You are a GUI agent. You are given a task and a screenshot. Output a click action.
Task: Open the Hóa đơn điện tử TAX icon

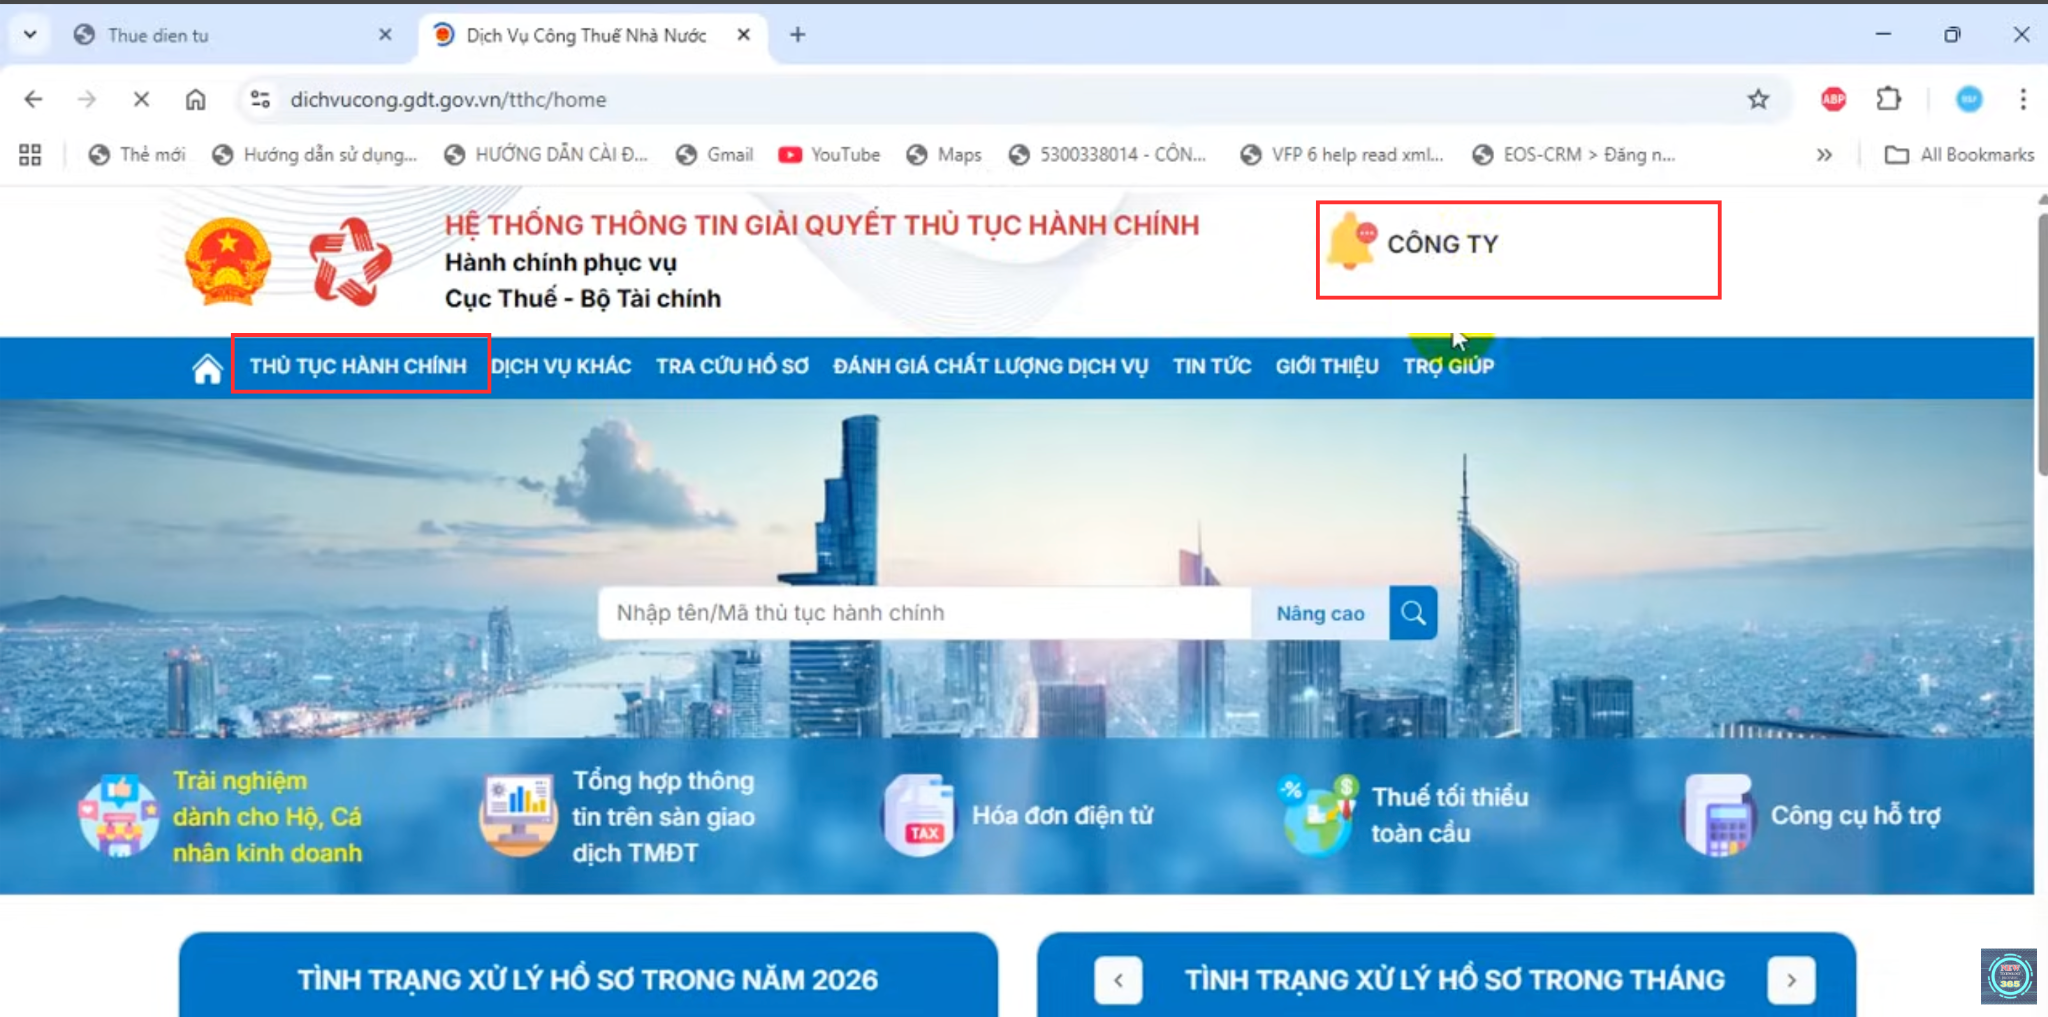(x=919, y=816)
